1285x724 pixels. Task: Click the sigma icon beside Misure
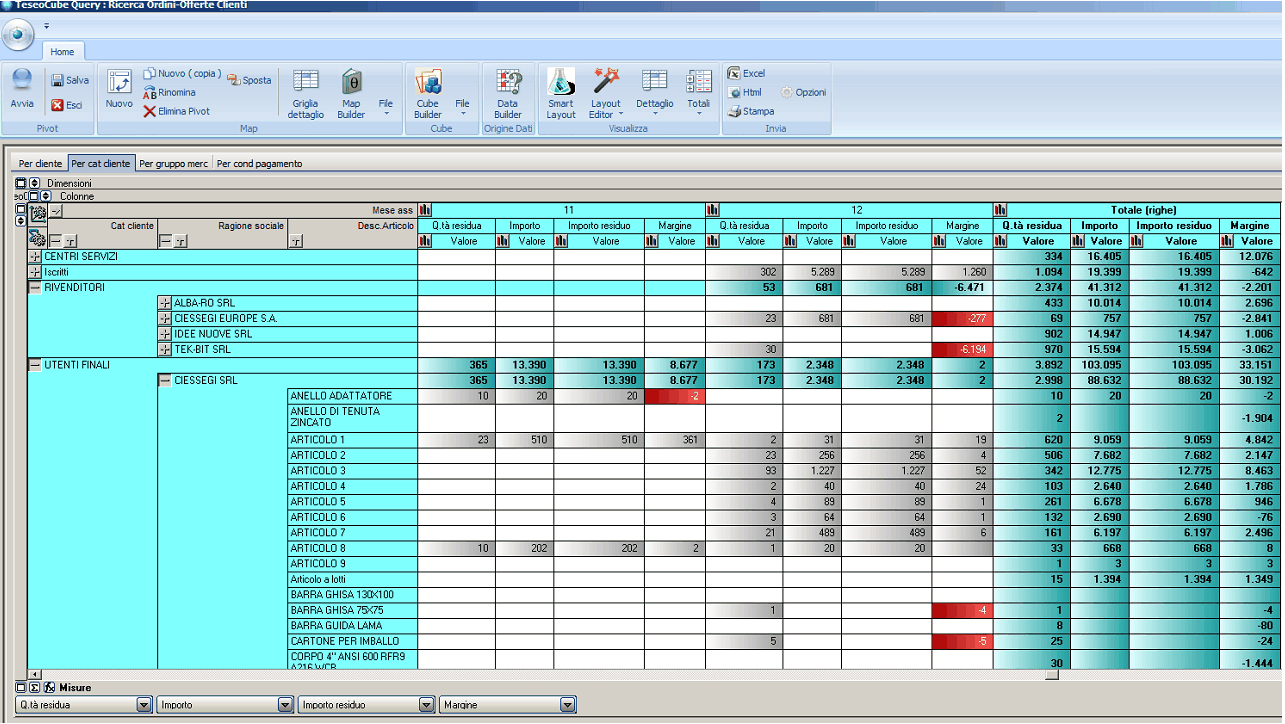tap(35, 687)
